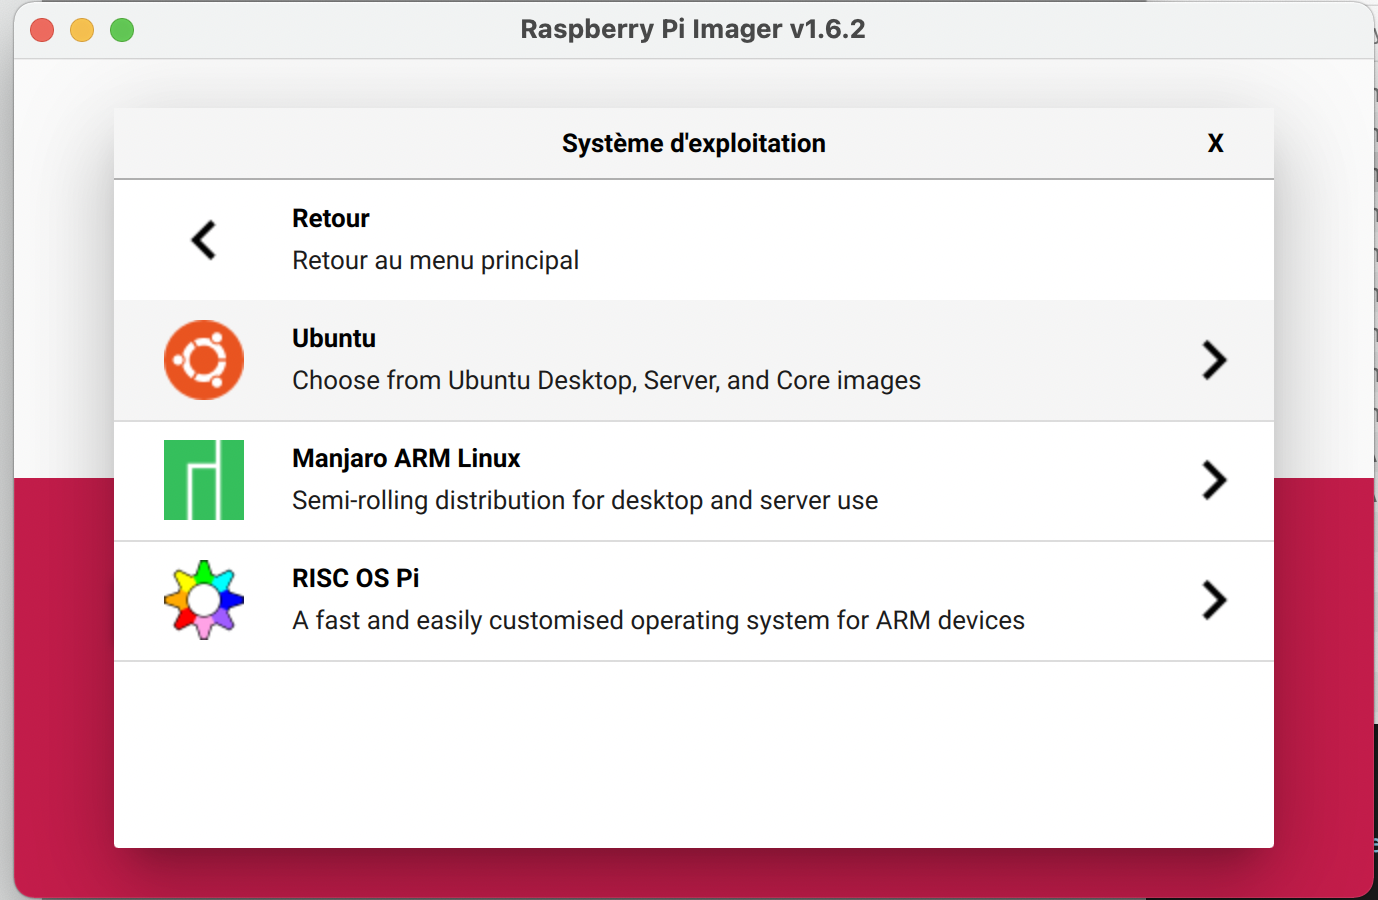
Task: Click 'Choose from Ubuntu Desktop, Server, and Core images'
Action: (x=607, y=380)
